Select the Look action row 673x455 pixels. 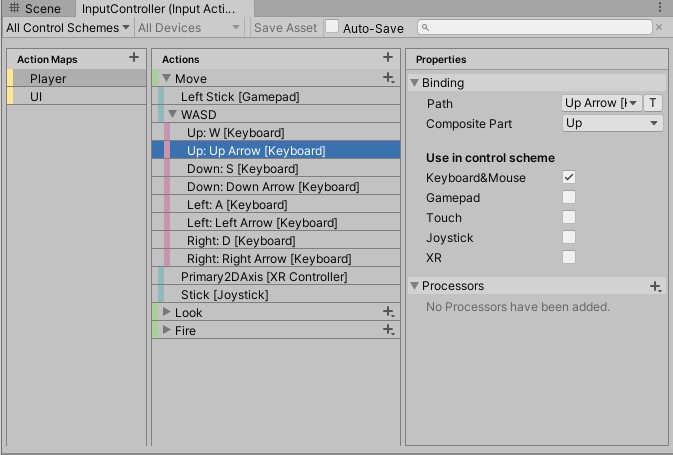point(276,312)
